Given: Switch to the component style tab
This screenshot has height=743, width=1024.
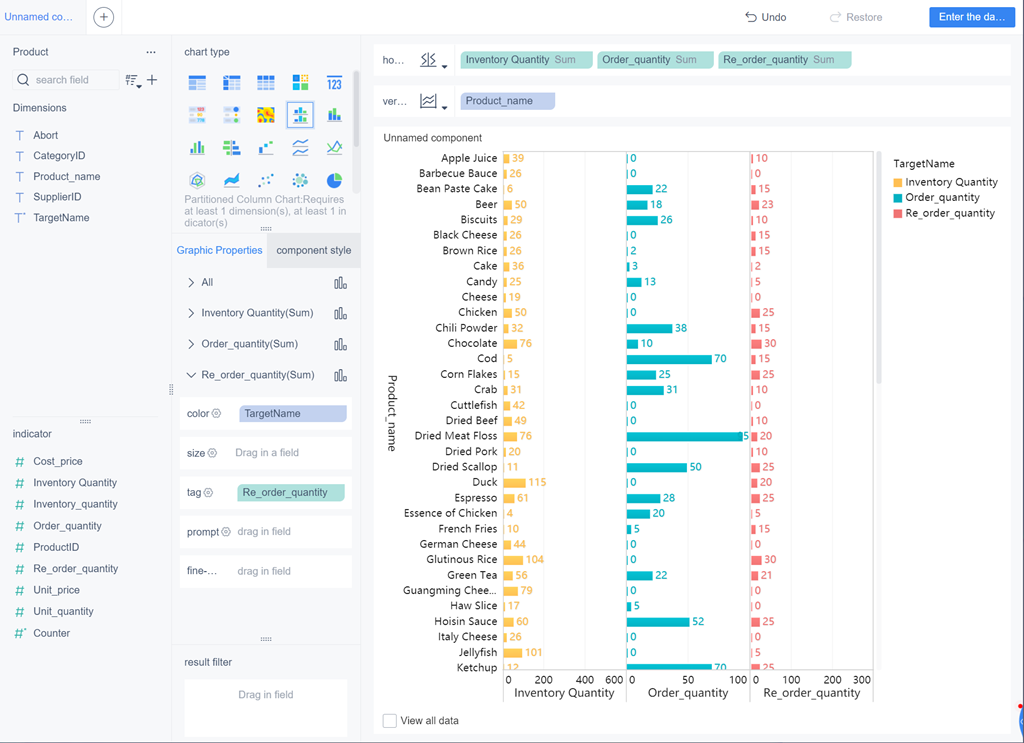Looking at the screenshot, I should click(313, 250).
